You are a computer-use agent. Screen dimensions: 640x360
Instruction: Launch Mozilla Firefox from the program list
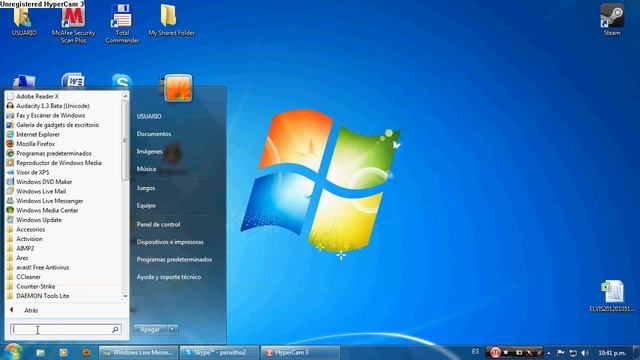click(x=35, y=144)
